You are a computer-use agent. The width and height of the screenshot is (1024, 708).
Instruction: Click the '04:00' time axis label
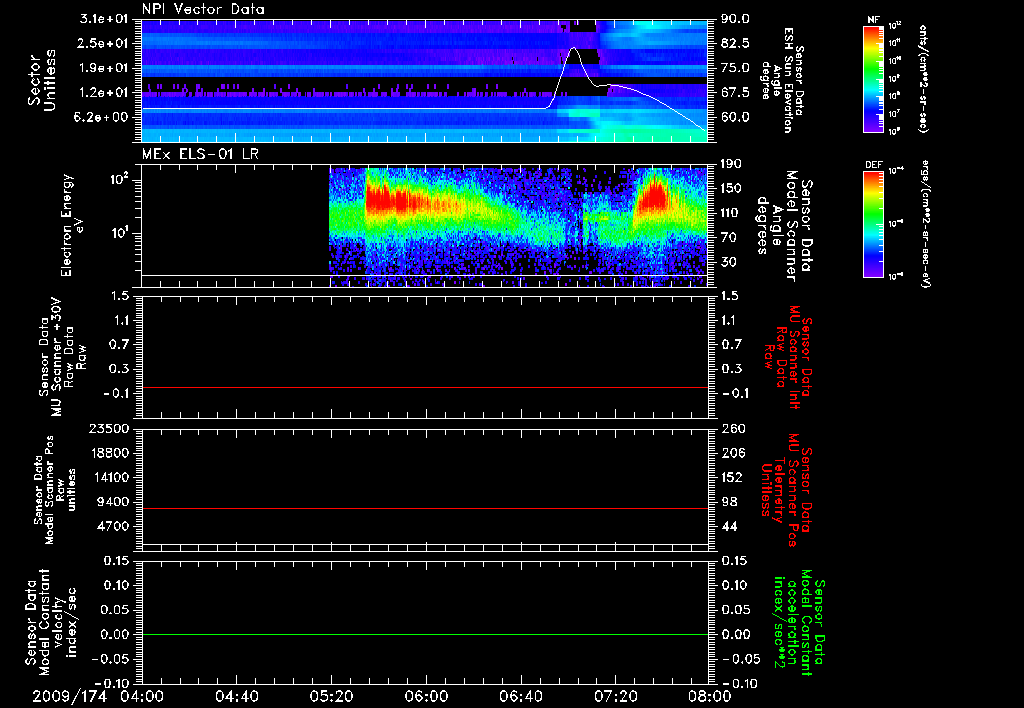click(142, 696)
